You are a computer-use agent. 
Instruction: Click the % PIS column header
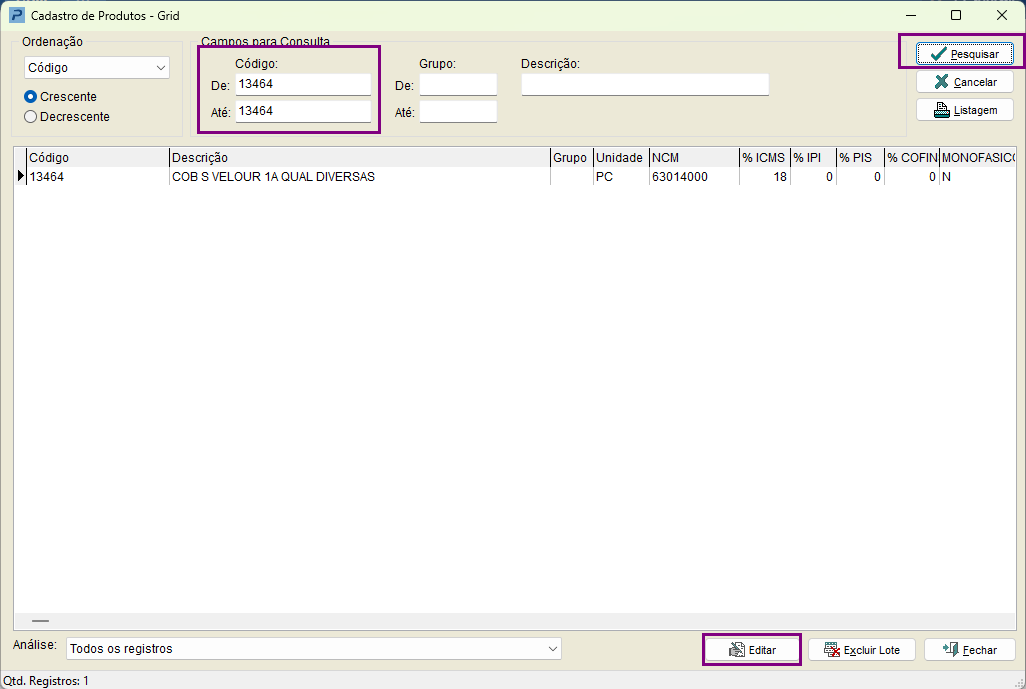[x=860, y=158]
